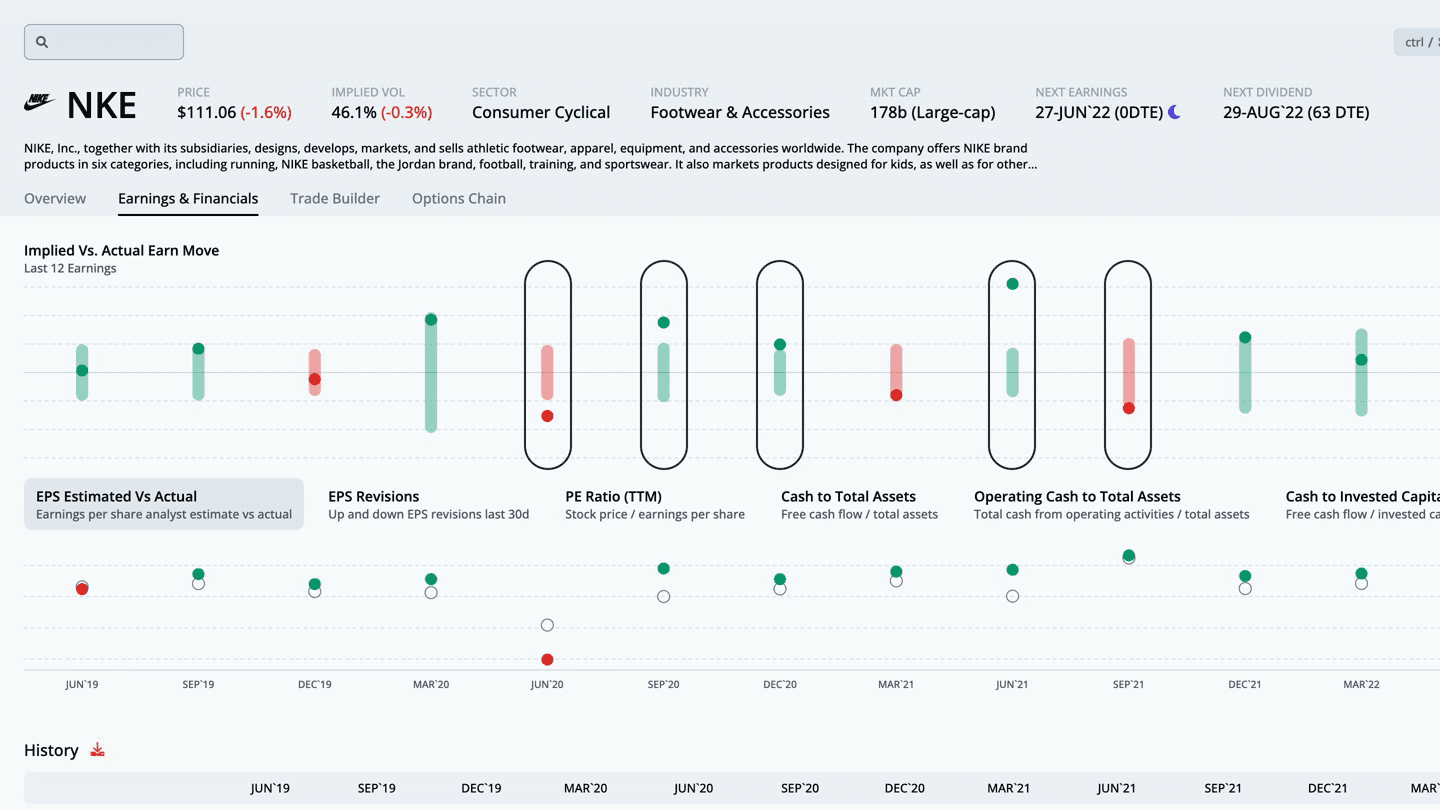Select Operating Cash to Total Assets metric

tap(1111, 504)
